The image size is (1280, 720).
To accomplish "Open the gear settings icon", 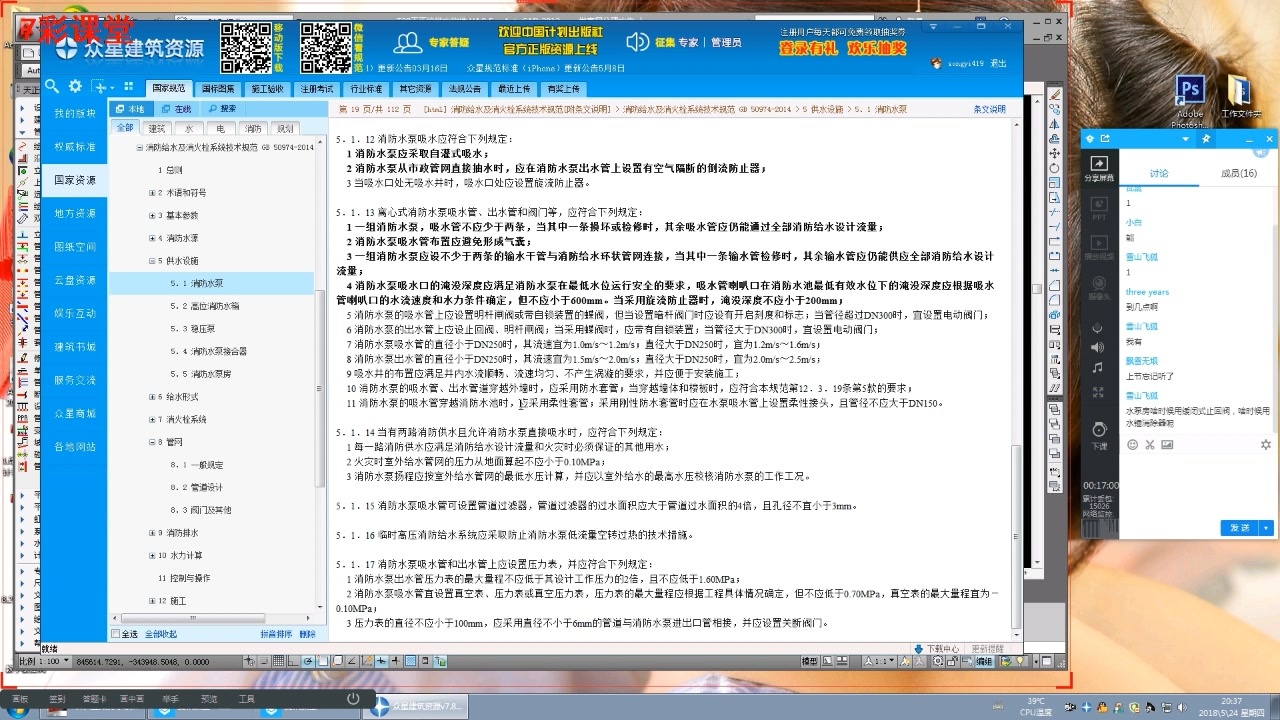I will pyautogui.click(x=75, y=87).
